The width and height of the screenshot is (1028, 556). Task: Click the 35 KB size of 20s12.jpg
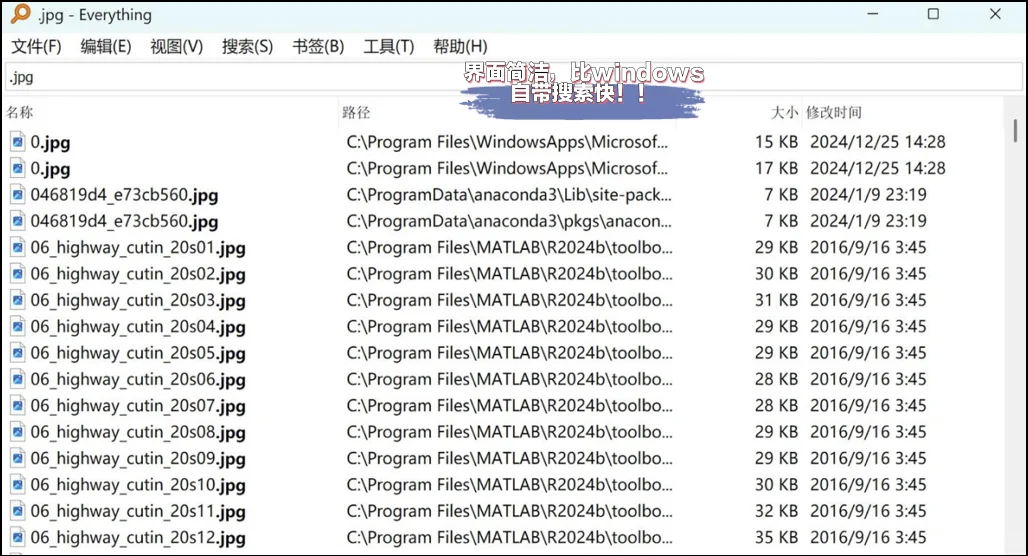click(776, 538)
